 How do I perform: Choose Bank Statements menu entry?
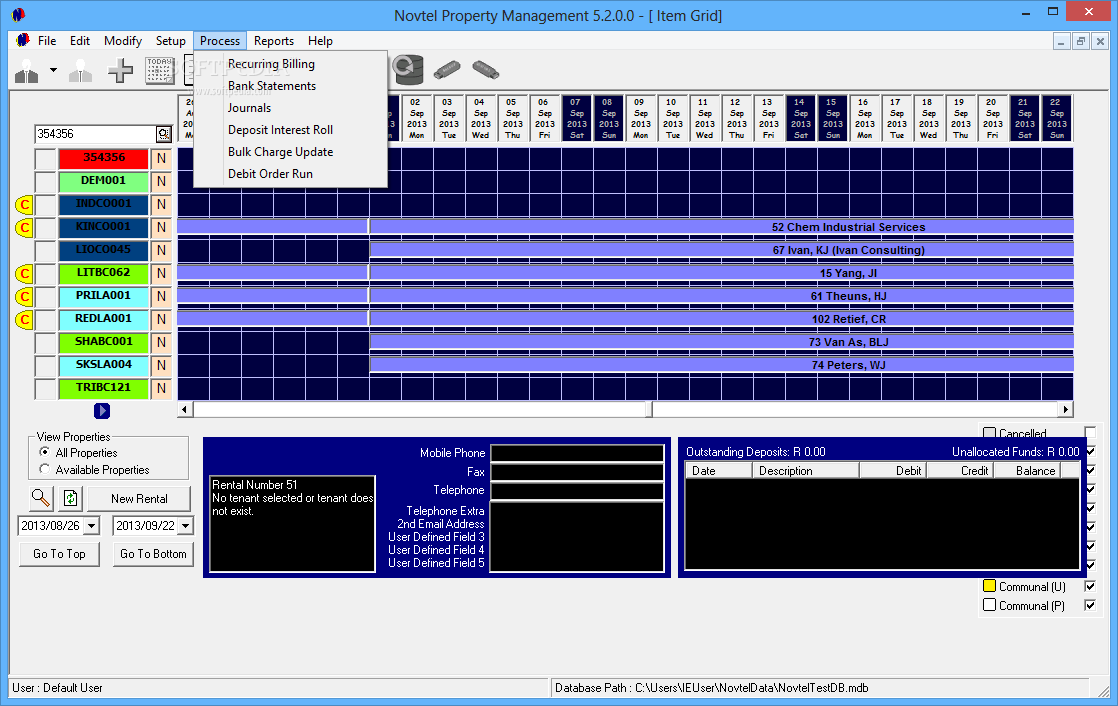(x=272, y=86)
